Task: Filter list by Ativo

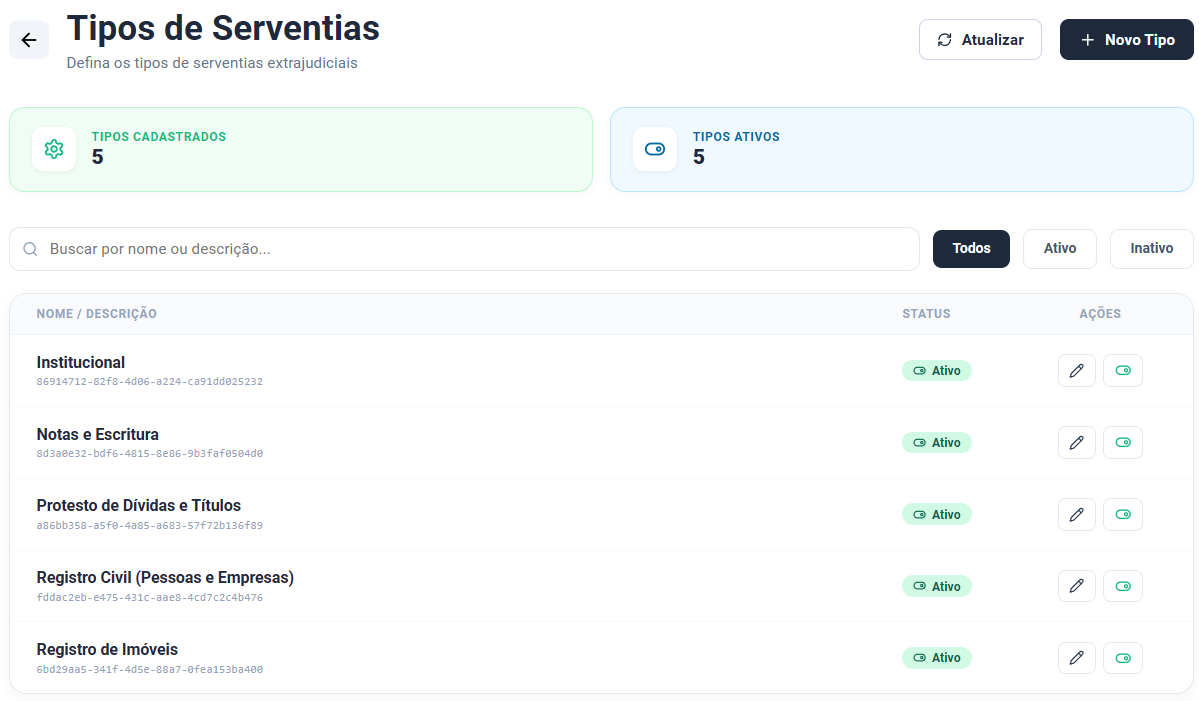Action: tap(1060, 248)
